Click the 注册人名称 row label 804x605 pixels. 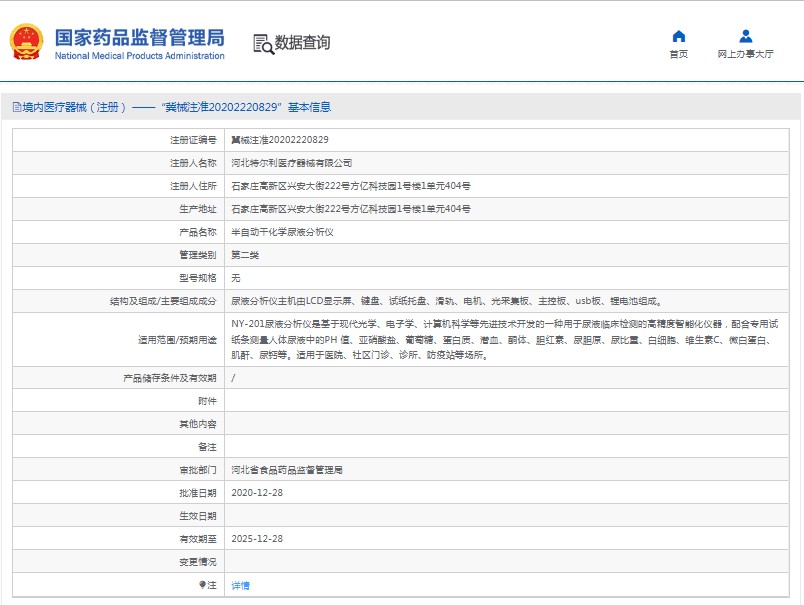click(193, 163)
